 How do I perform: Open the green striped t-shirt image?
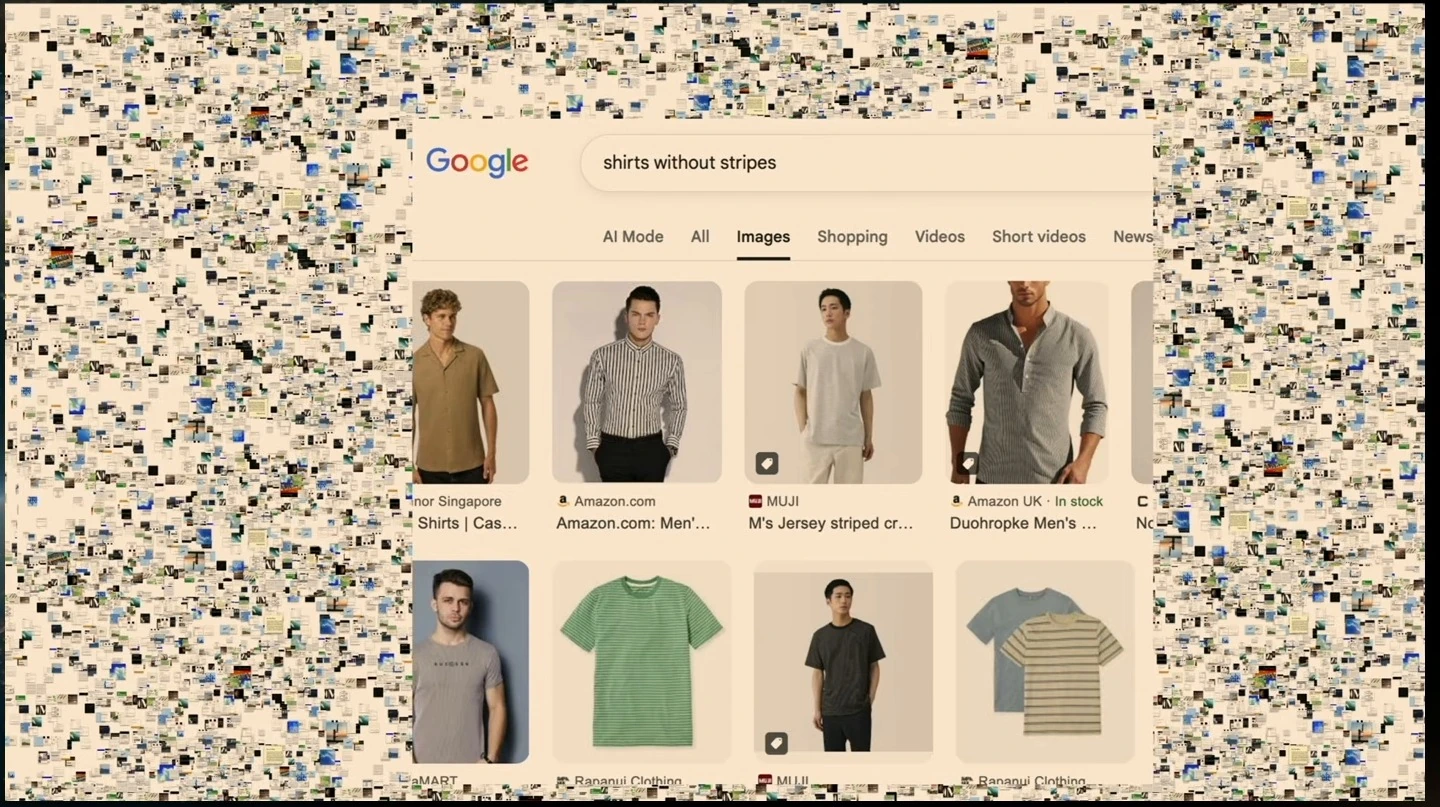641,662
